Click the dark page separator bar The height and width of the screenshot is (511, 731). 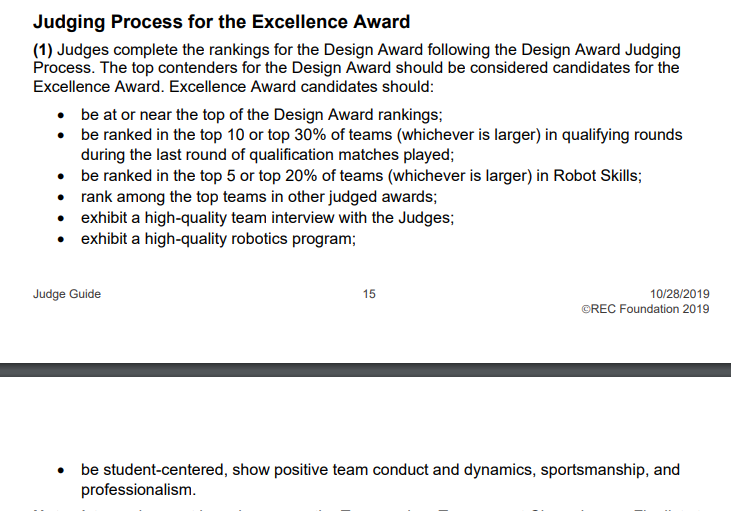point(366,370)
